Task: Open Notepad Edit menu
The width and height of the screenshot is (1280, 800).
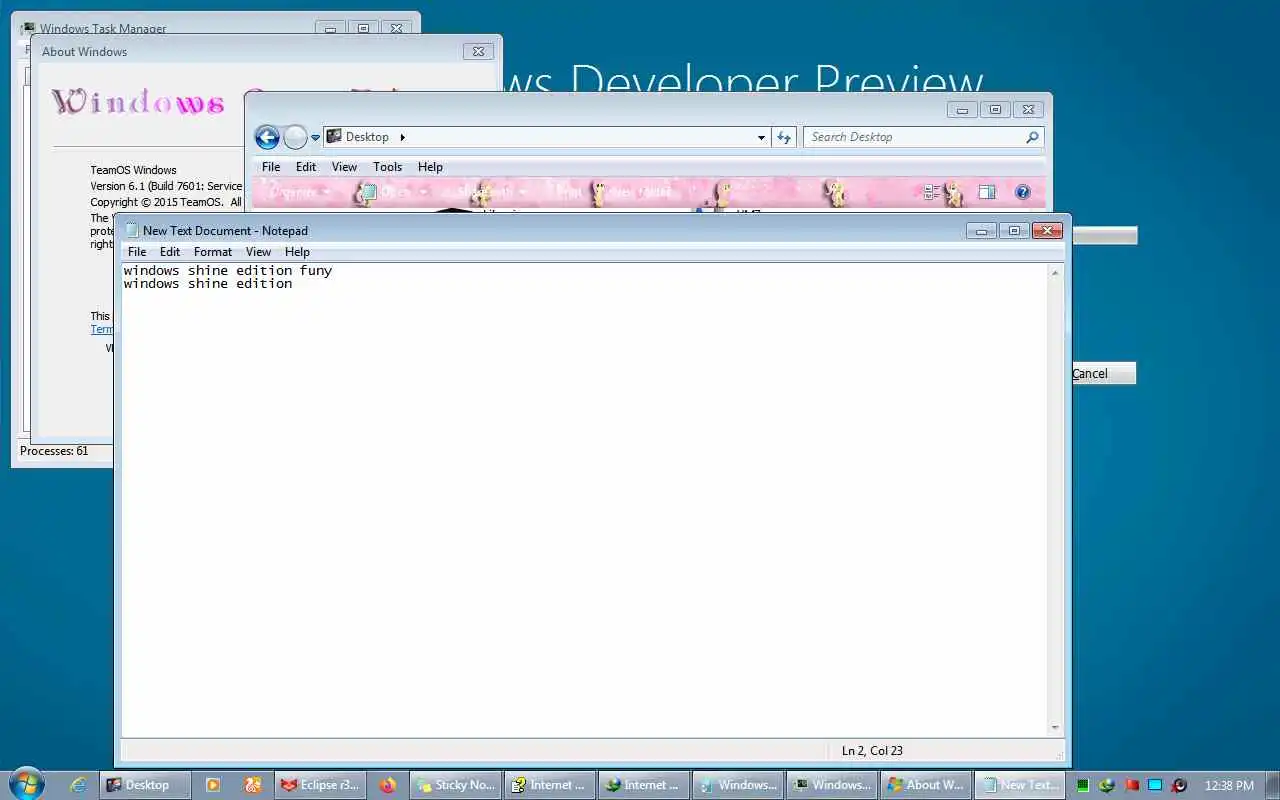Action: [x=170, y=252]
